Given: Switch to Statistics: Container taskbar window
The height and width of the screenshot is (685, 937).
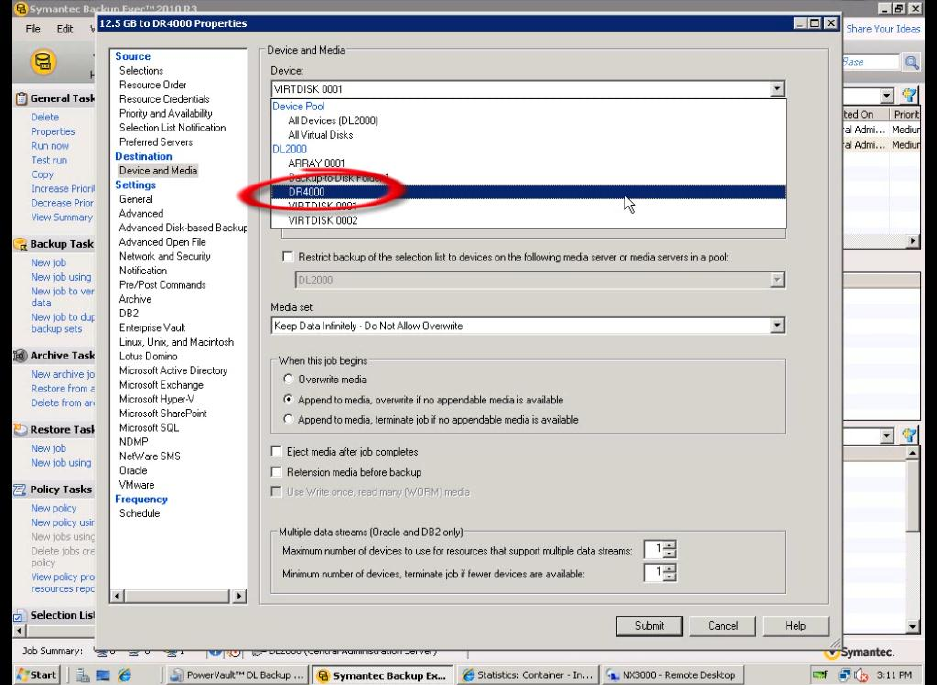Looking at the screenshot, I should pos(527,675).
